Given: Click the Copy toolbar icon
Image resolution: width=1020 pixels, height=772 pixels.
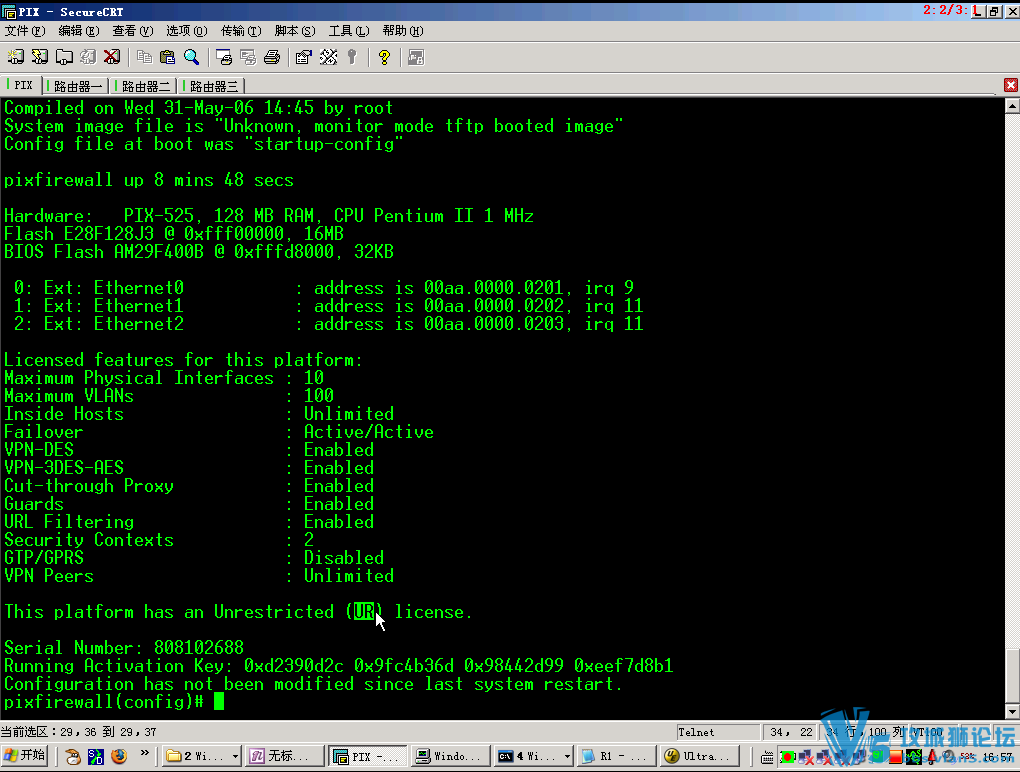Looking at the screenshot, I should pyautogui.click(x=144, y=57).
